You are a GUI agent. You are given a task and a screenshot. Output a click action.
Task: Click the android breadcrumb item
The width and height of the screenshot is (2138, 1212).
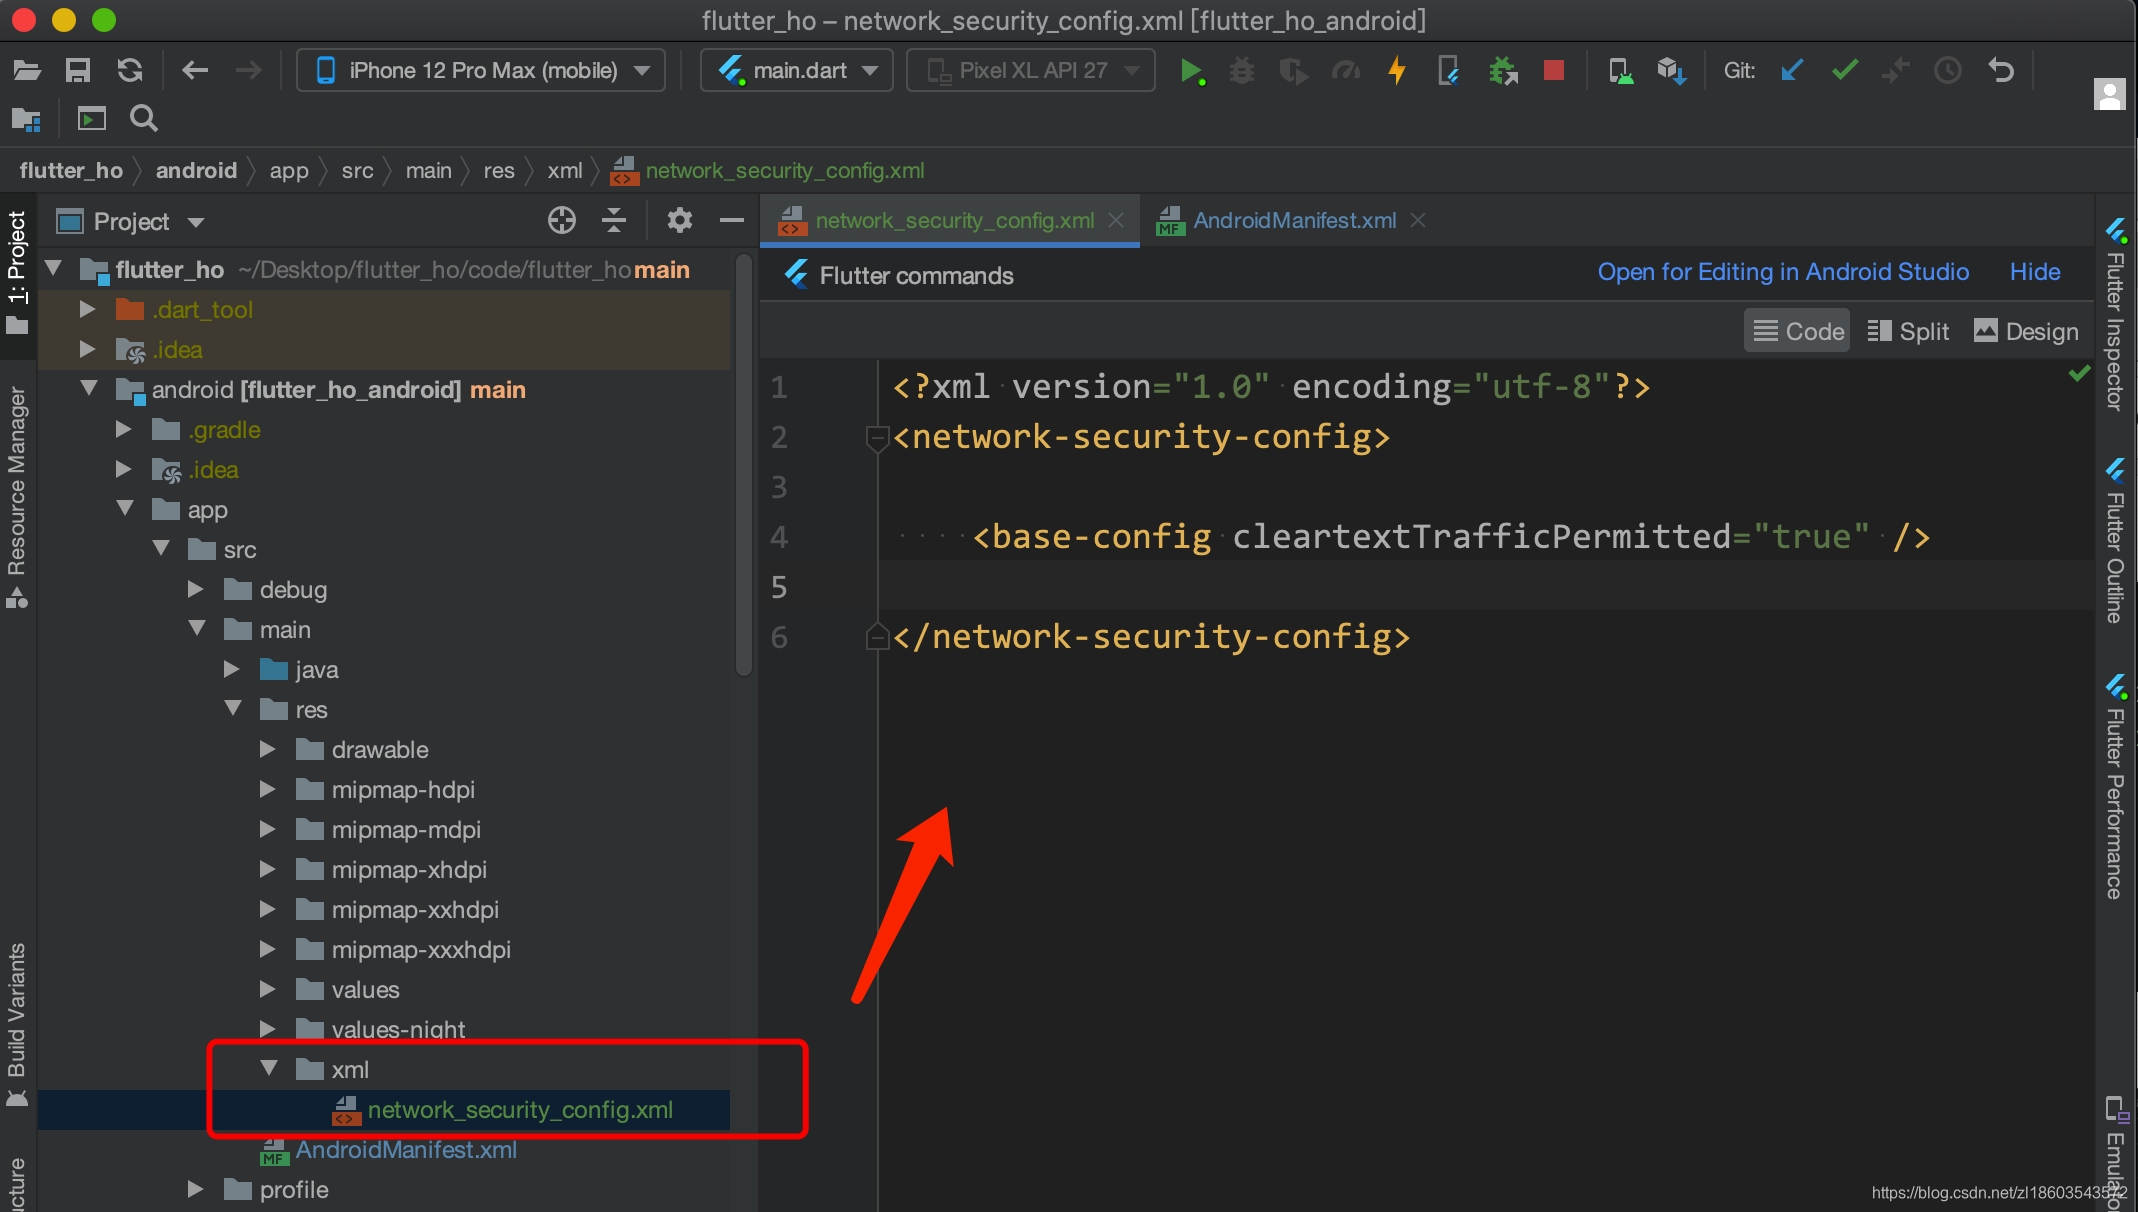pos(196,171)
